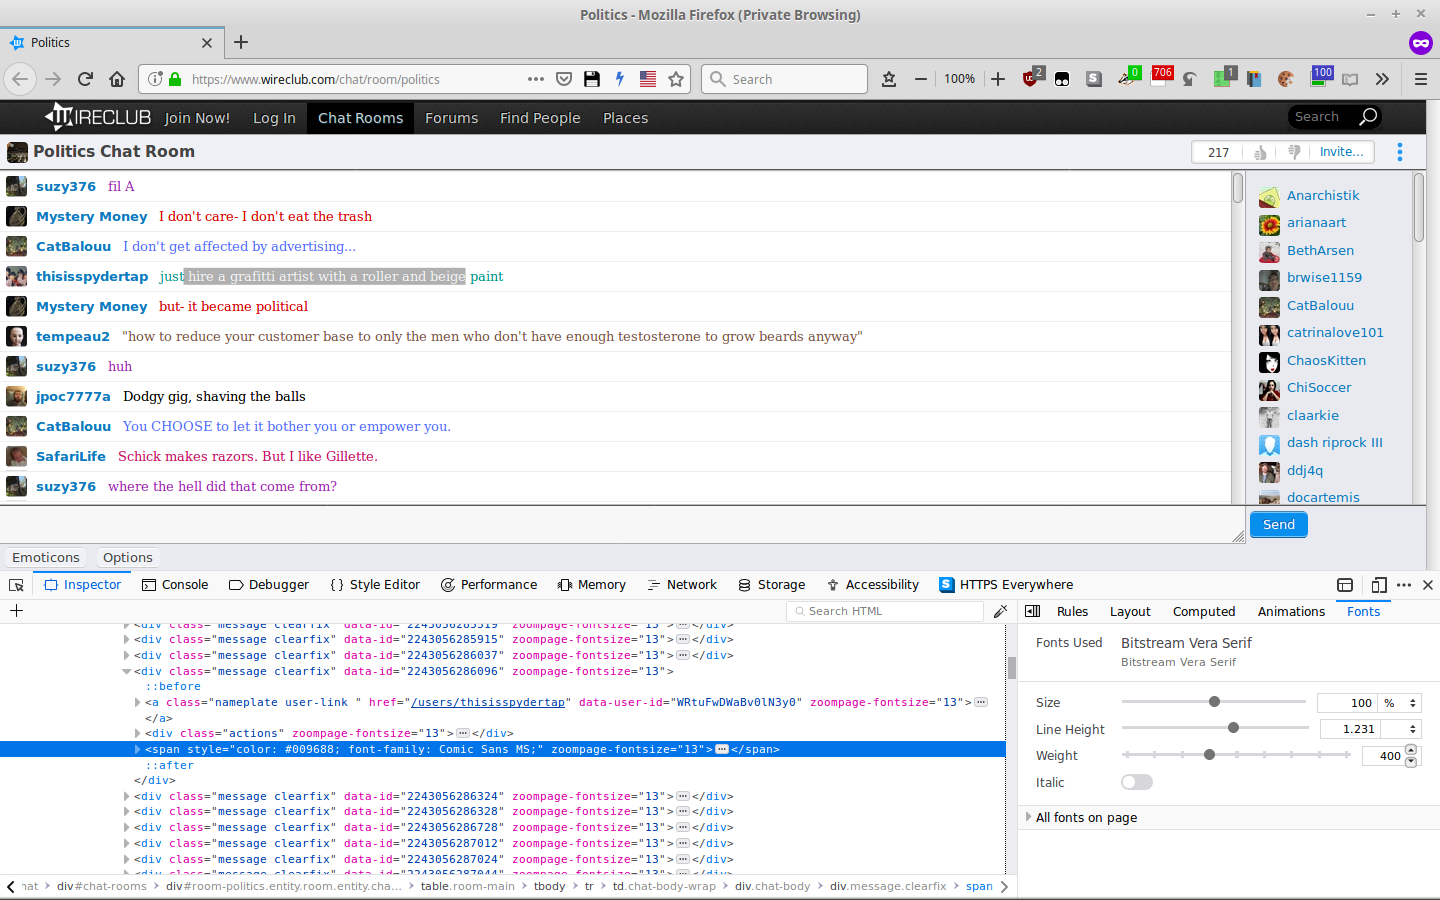Switch to the Computed sidebar tab
Viewport: 1440px width, 900px height.
click(x=1204, y=611)
